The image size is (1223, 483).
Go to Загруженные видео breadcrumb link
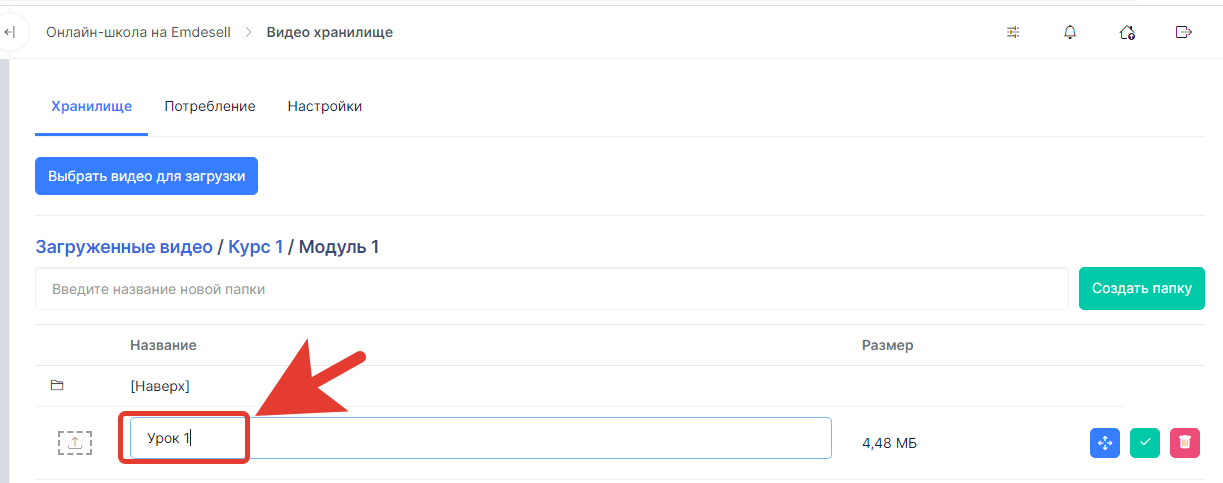tap(124, 246)
